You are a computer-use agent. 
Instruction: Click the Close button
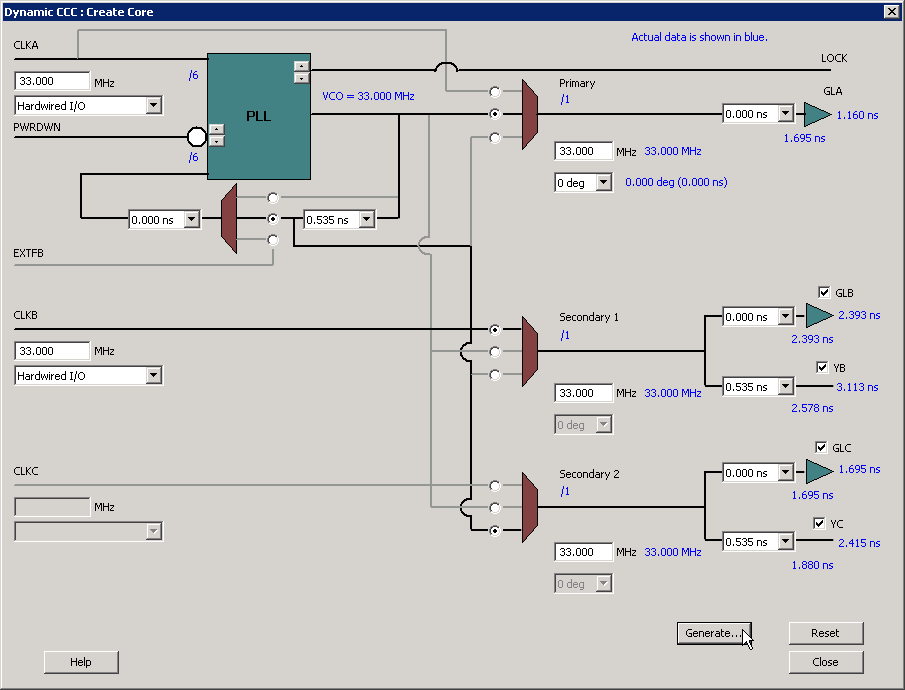(826, 662)
